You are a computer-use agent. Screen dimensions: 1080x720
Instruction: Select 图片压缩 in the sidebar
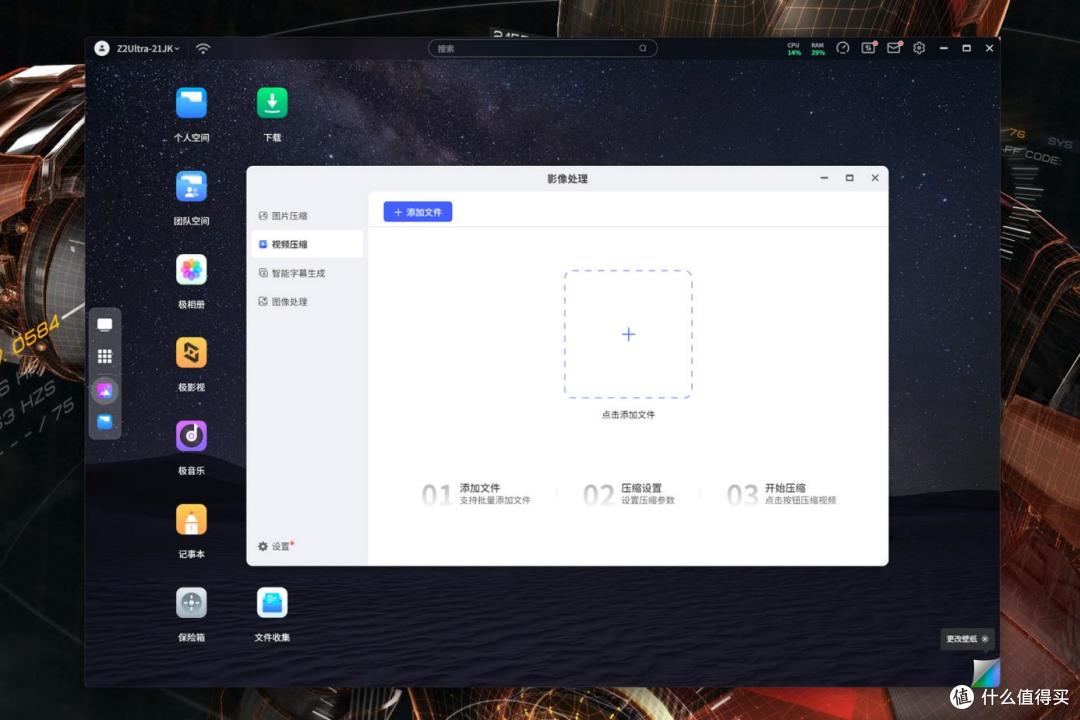coord(307,216)
